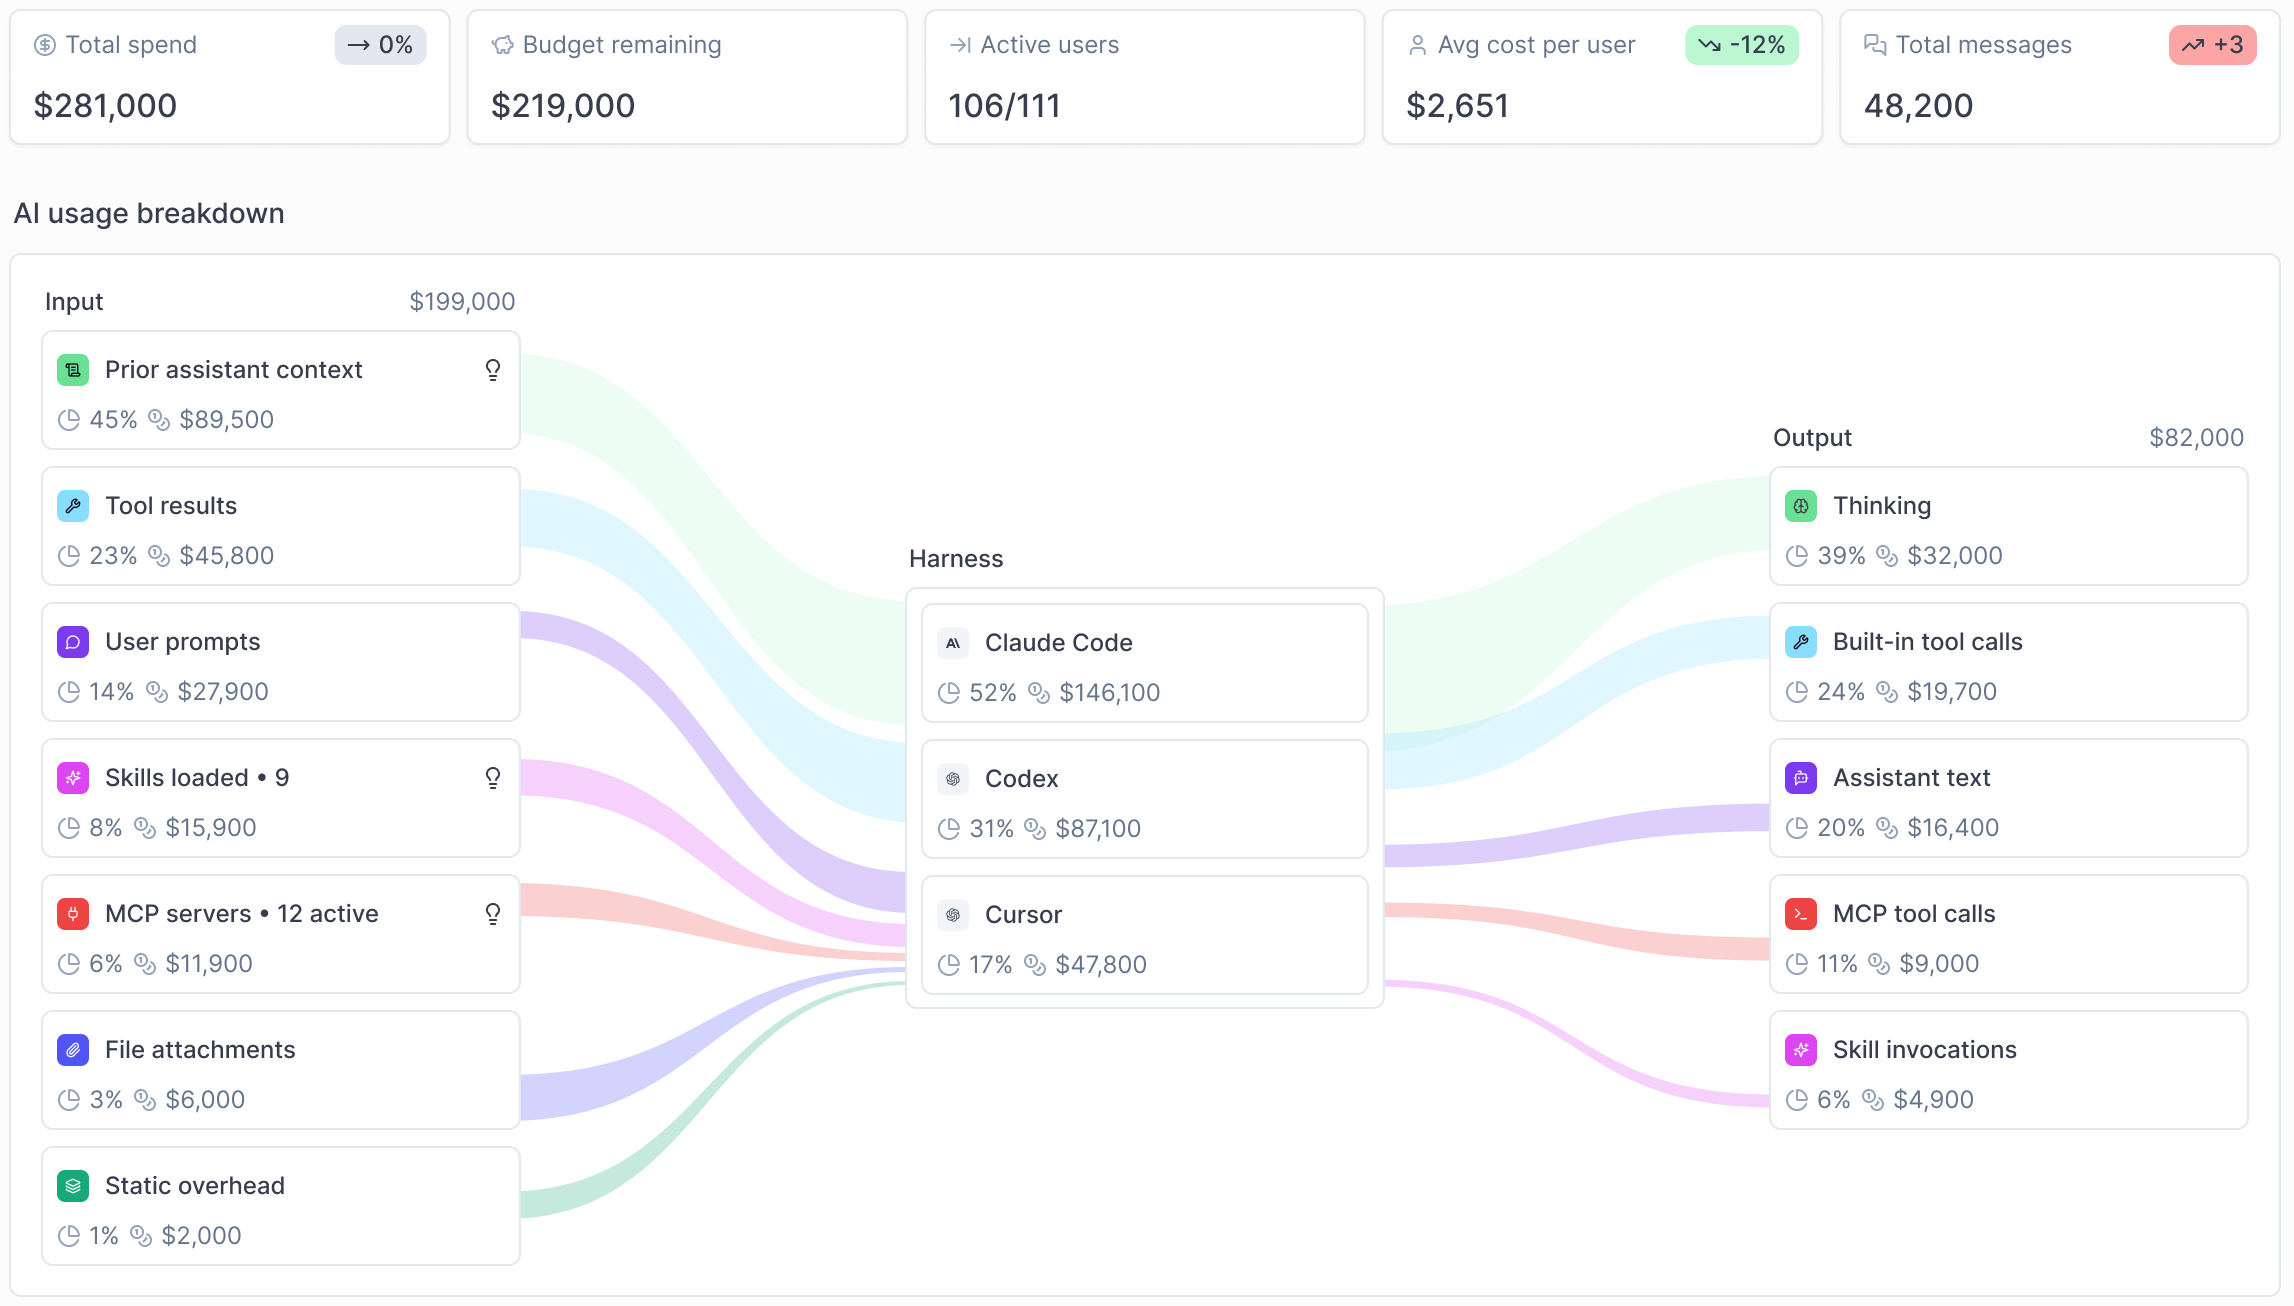Screen dimensions: 2294x1306
Task: Click the Harness column heading
Action: (x=955, y=559)
